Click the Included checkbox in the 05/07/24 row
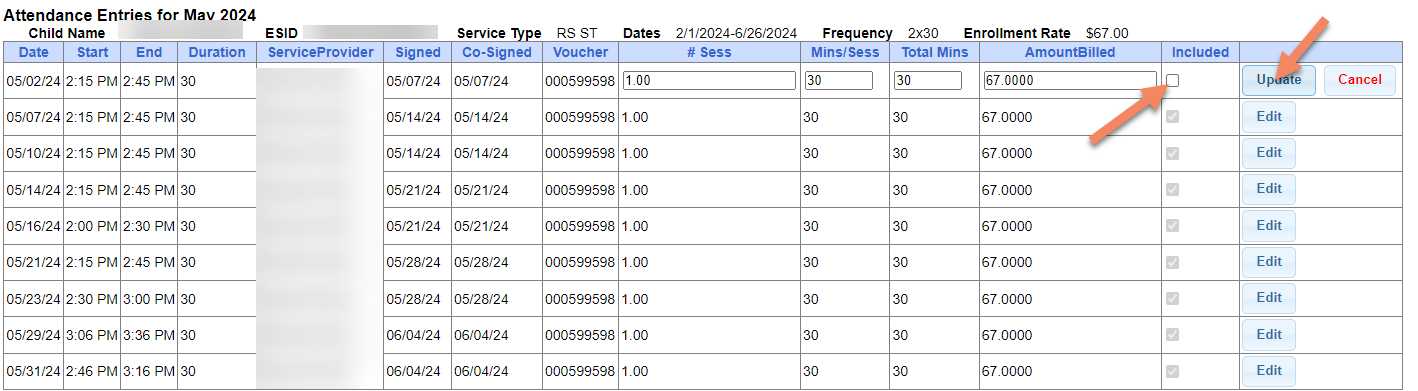 point(1173,117)
